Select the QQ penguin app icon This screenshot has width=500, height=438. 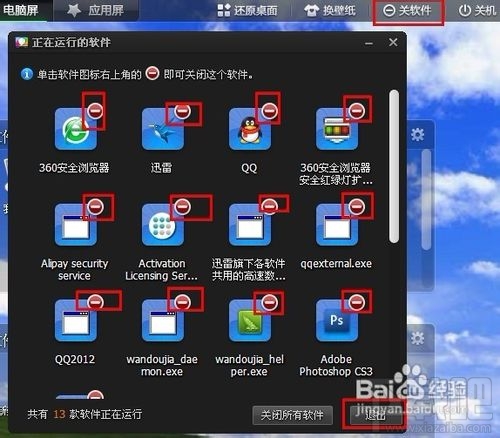(x=250, y=129)
